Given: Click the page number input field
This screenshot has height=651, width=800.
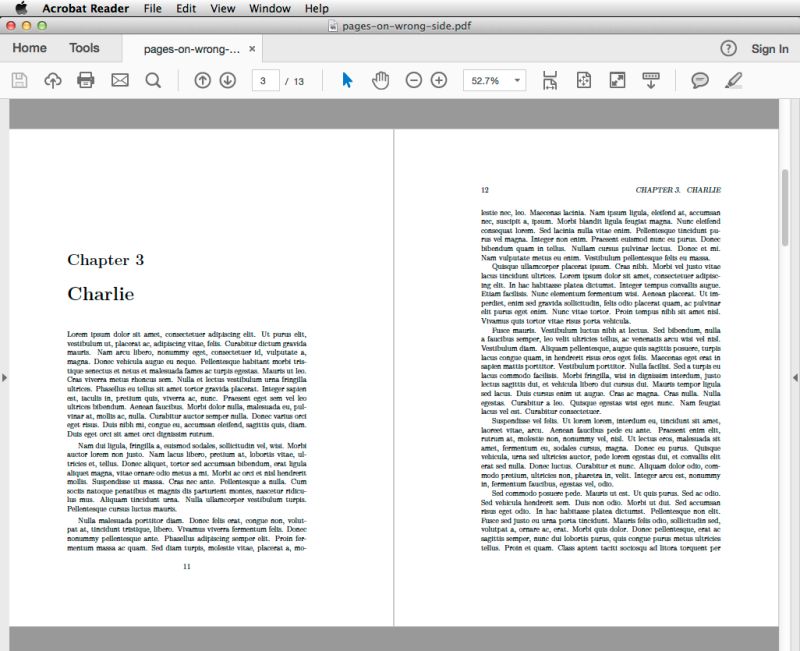Looking at the screenshot, I should click(x=264, y=81).
